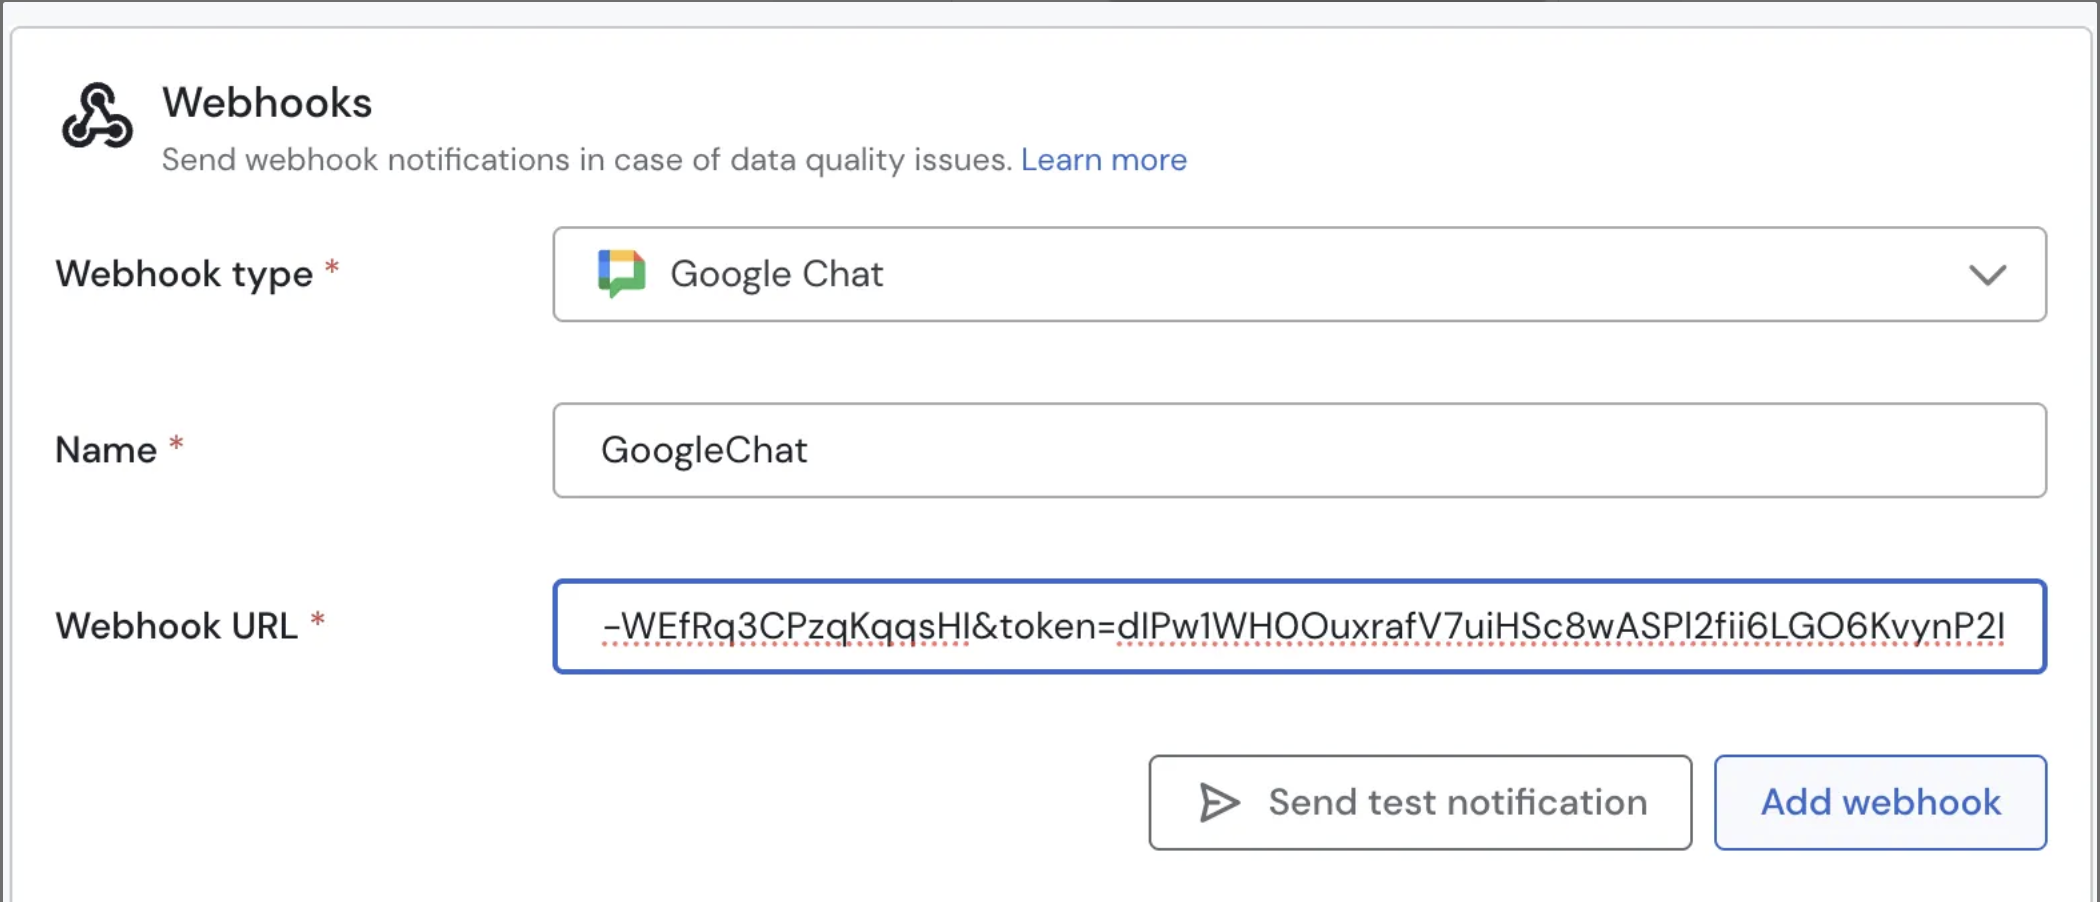
Task: Click the red asterisk beside Name
Action: click(x=176, y=444)
